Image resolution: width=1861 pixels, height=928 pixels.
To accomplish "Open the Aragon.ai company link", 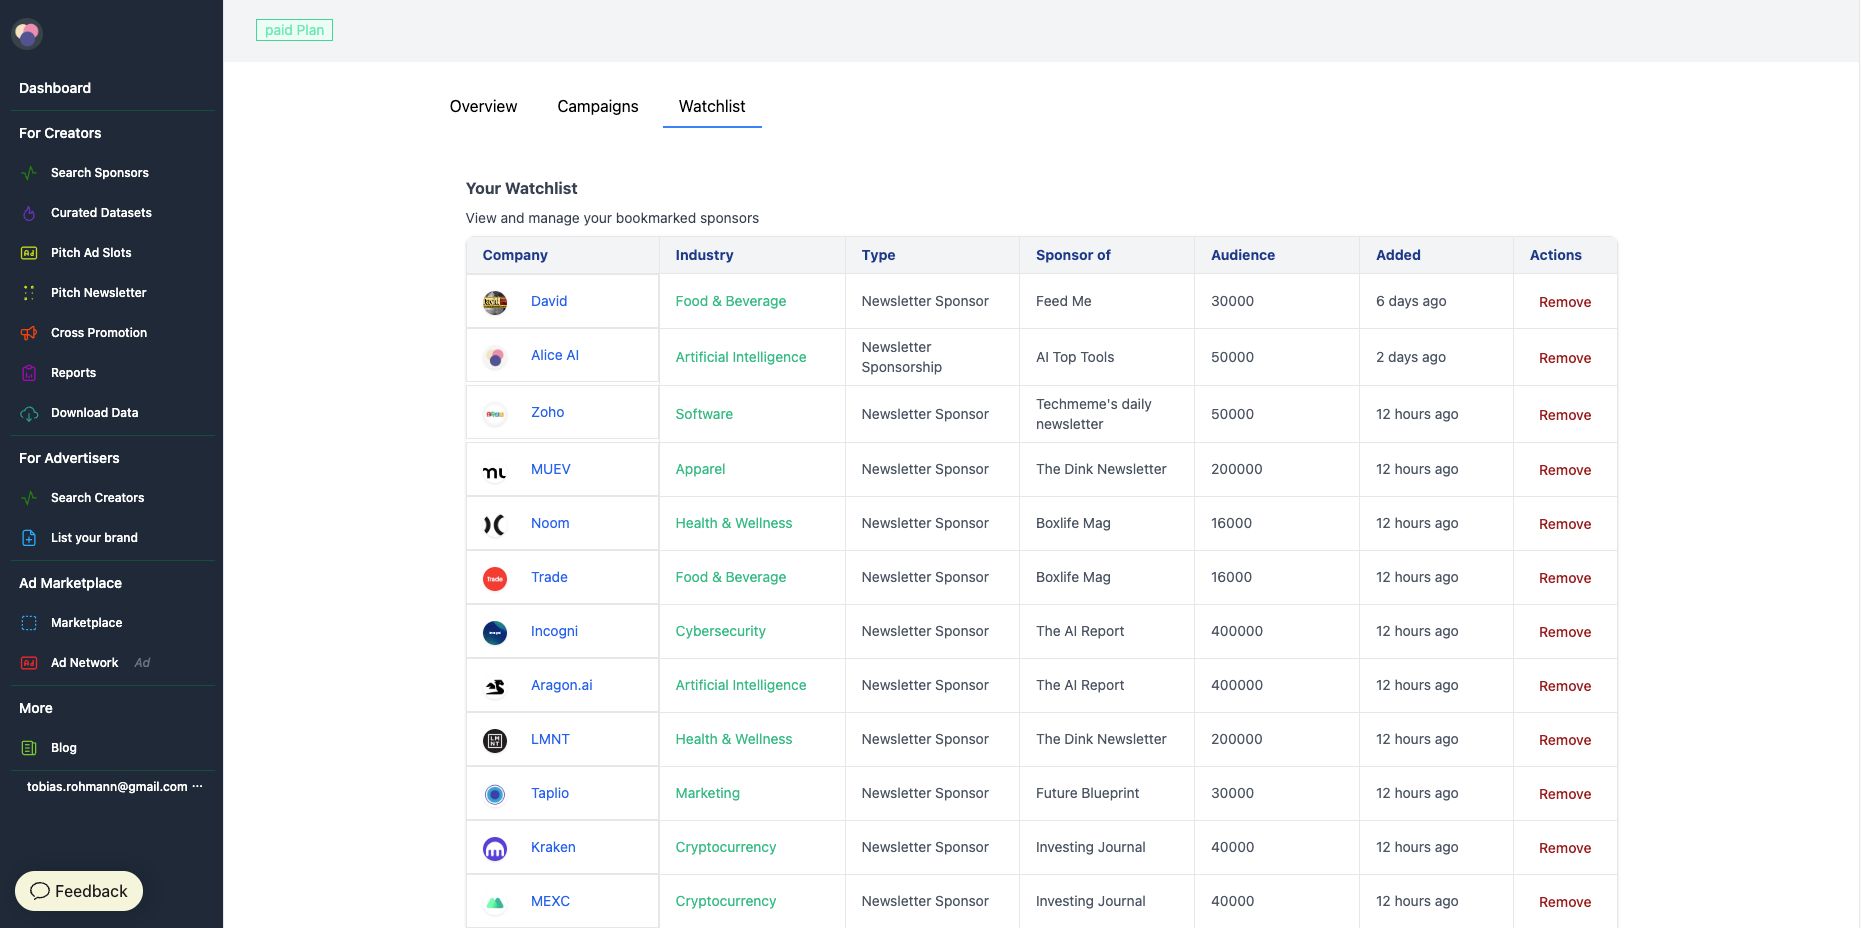I will coord(561,685).
